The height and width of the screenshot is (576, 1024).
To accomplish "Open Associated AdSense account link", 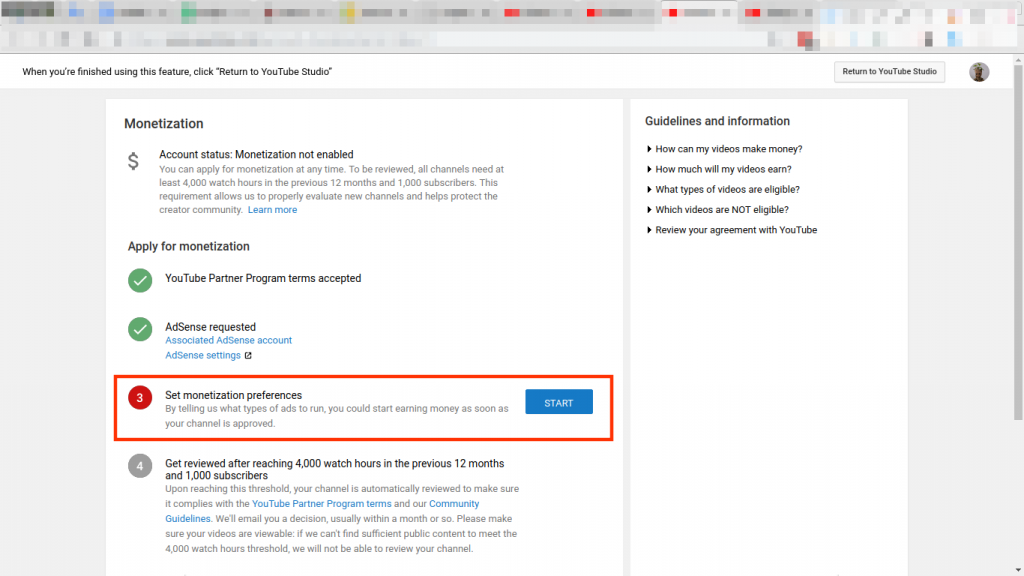I will coord(228,341).
